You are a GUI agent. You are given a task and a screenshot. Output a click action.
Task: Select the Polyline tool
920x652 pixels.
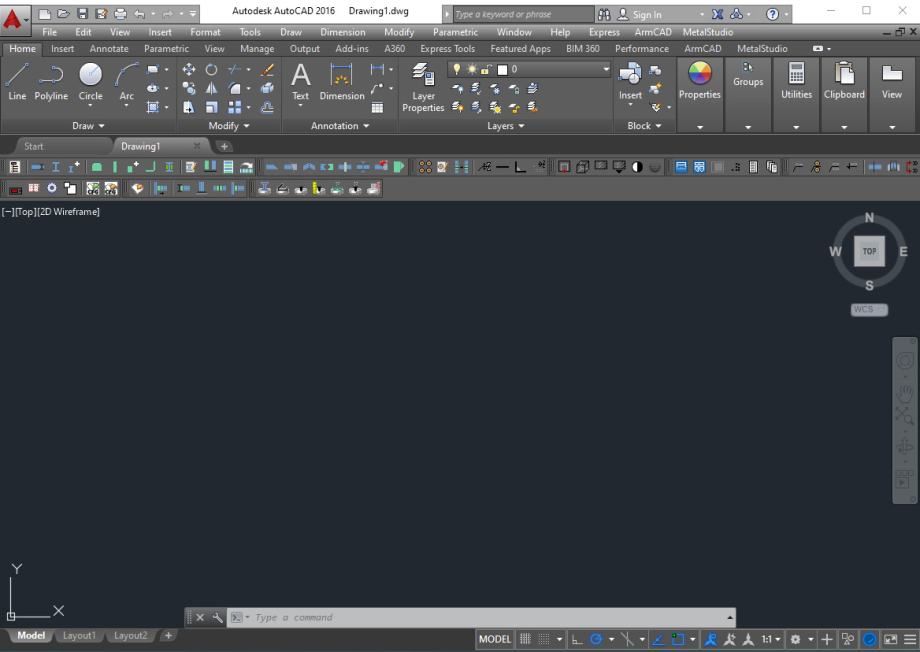click(51, 82)
